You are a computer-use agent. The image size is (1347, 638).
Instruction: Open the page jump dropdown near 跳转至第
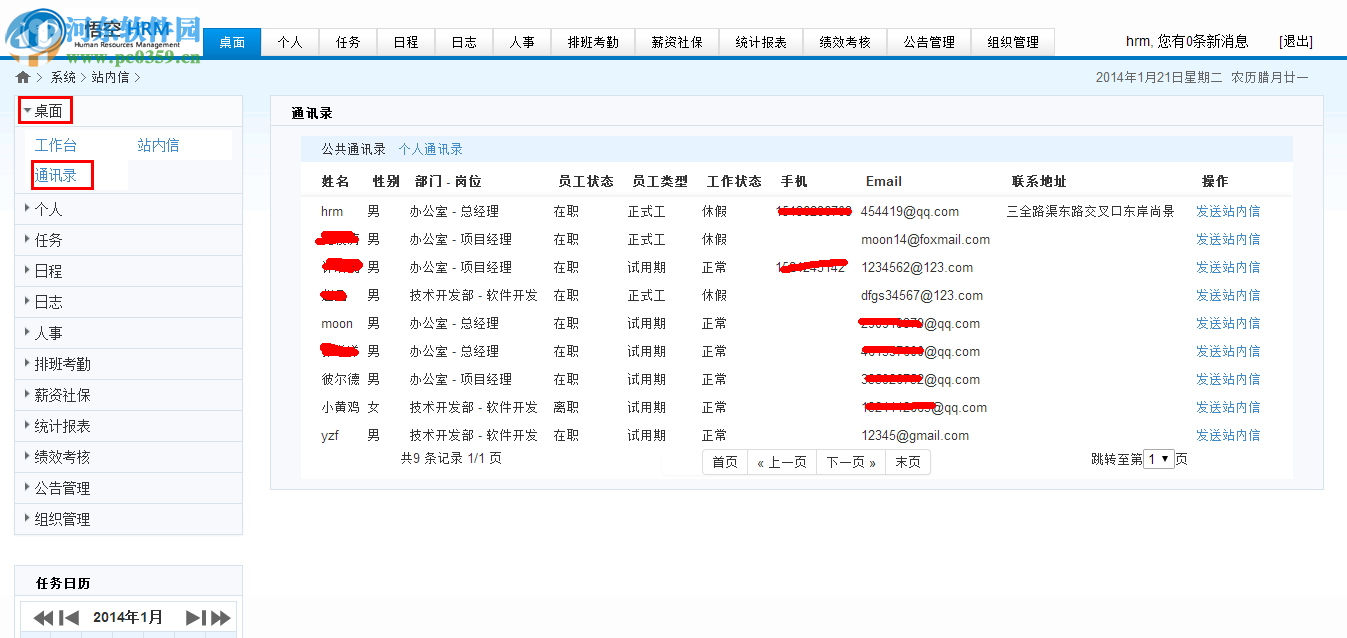pyautogui.click(x=1157, y=458)
